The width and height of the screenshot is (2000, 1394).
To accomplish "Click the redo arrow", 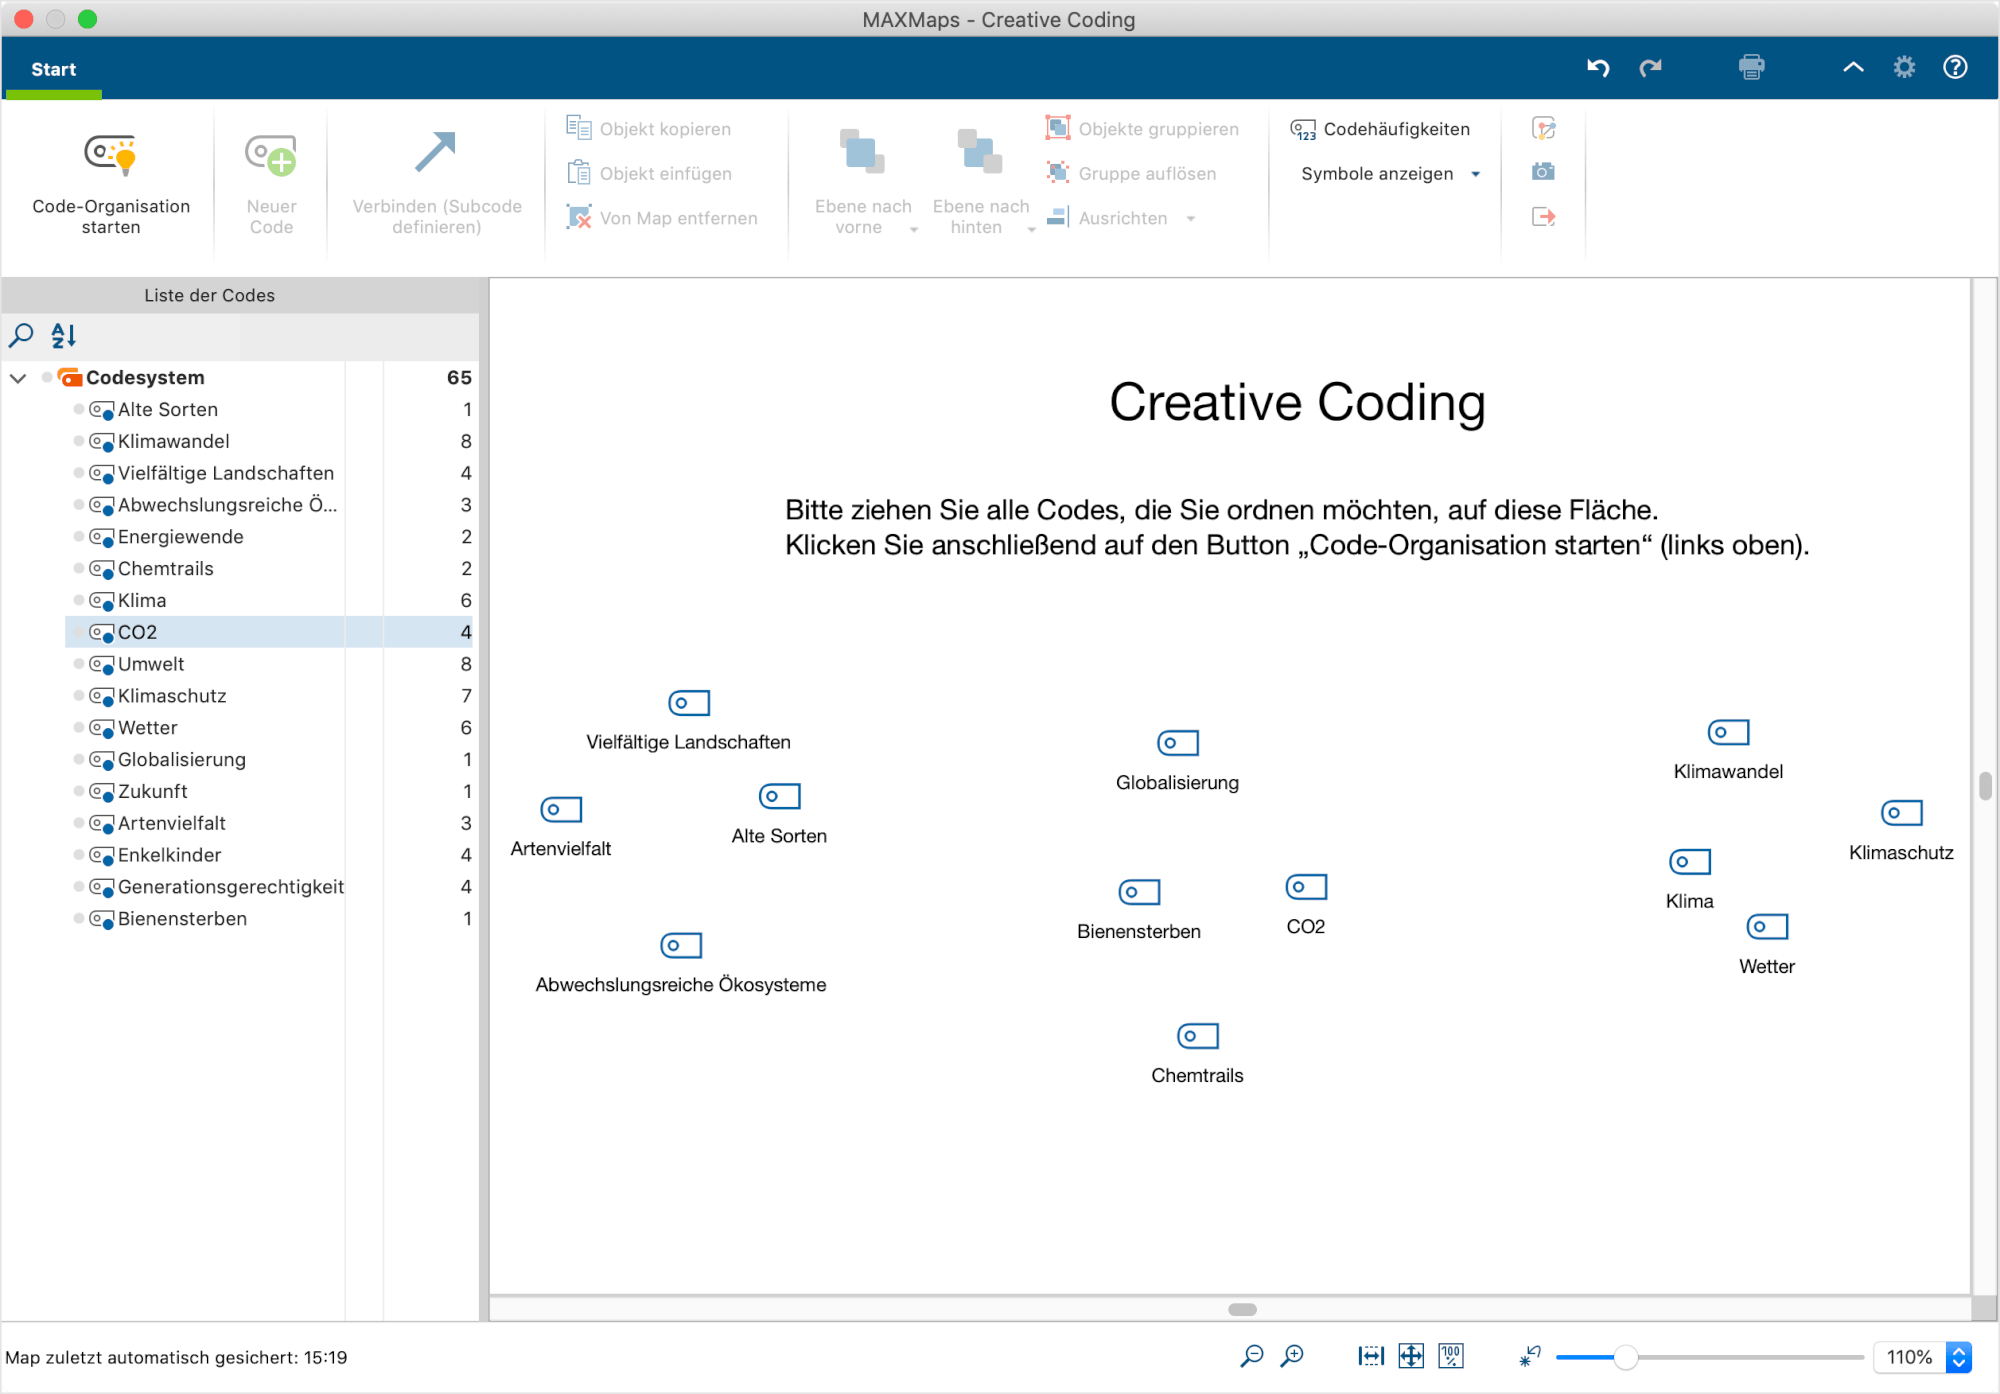I will coord(1650,67).
